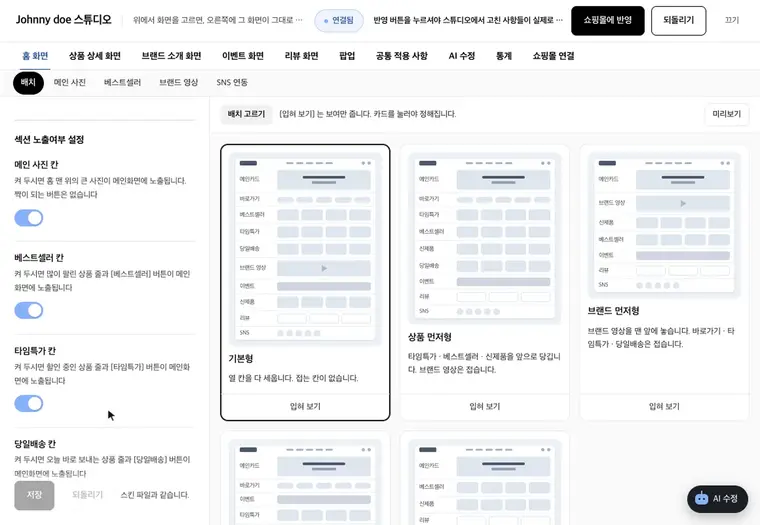Click the 스킨 파일과 같습니다. status text
The width and height of the screenshot is (760, 525).
tap(155, 495)
